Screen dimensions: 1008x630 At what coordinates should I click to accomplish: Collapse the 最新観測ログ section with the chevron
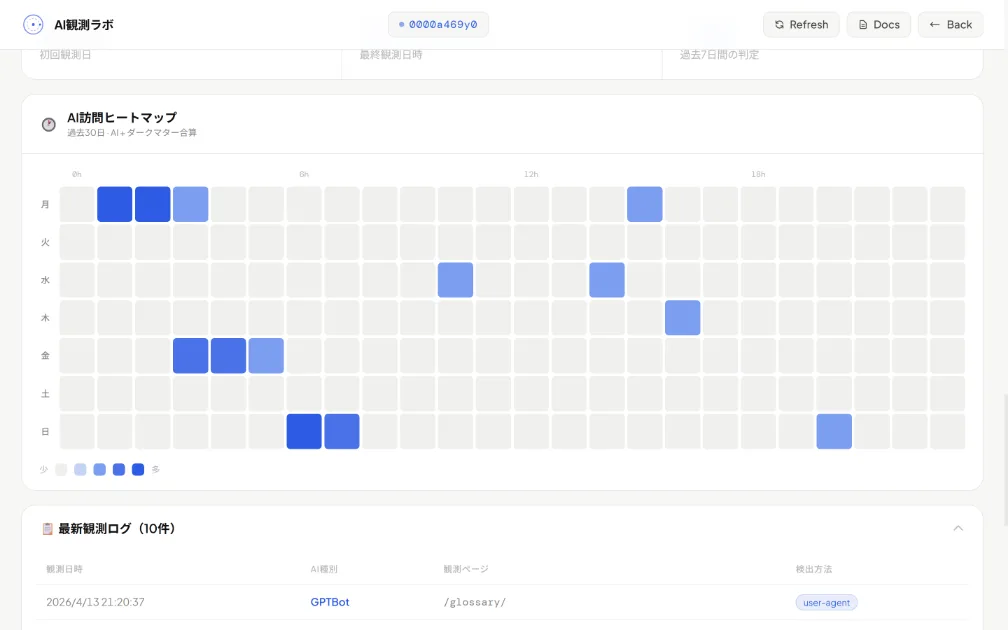coord(957,528)
